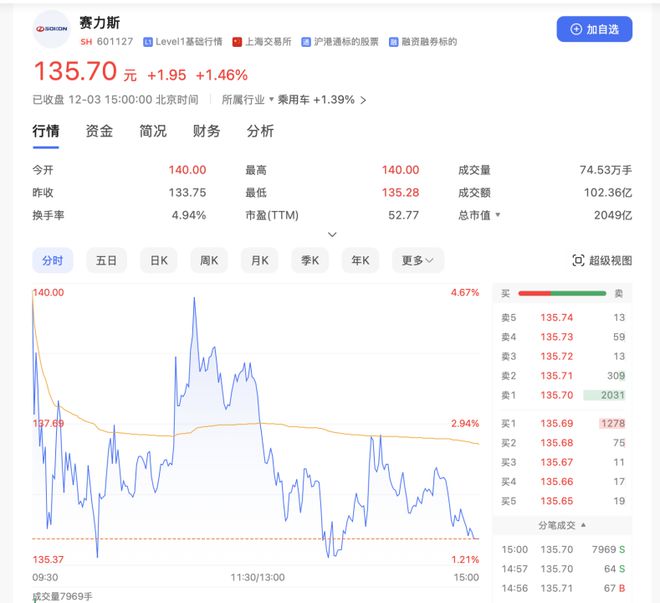Click the current price 135.70 元
The width and height of the screenshot is (660, 603).
(x=85, y=71)
